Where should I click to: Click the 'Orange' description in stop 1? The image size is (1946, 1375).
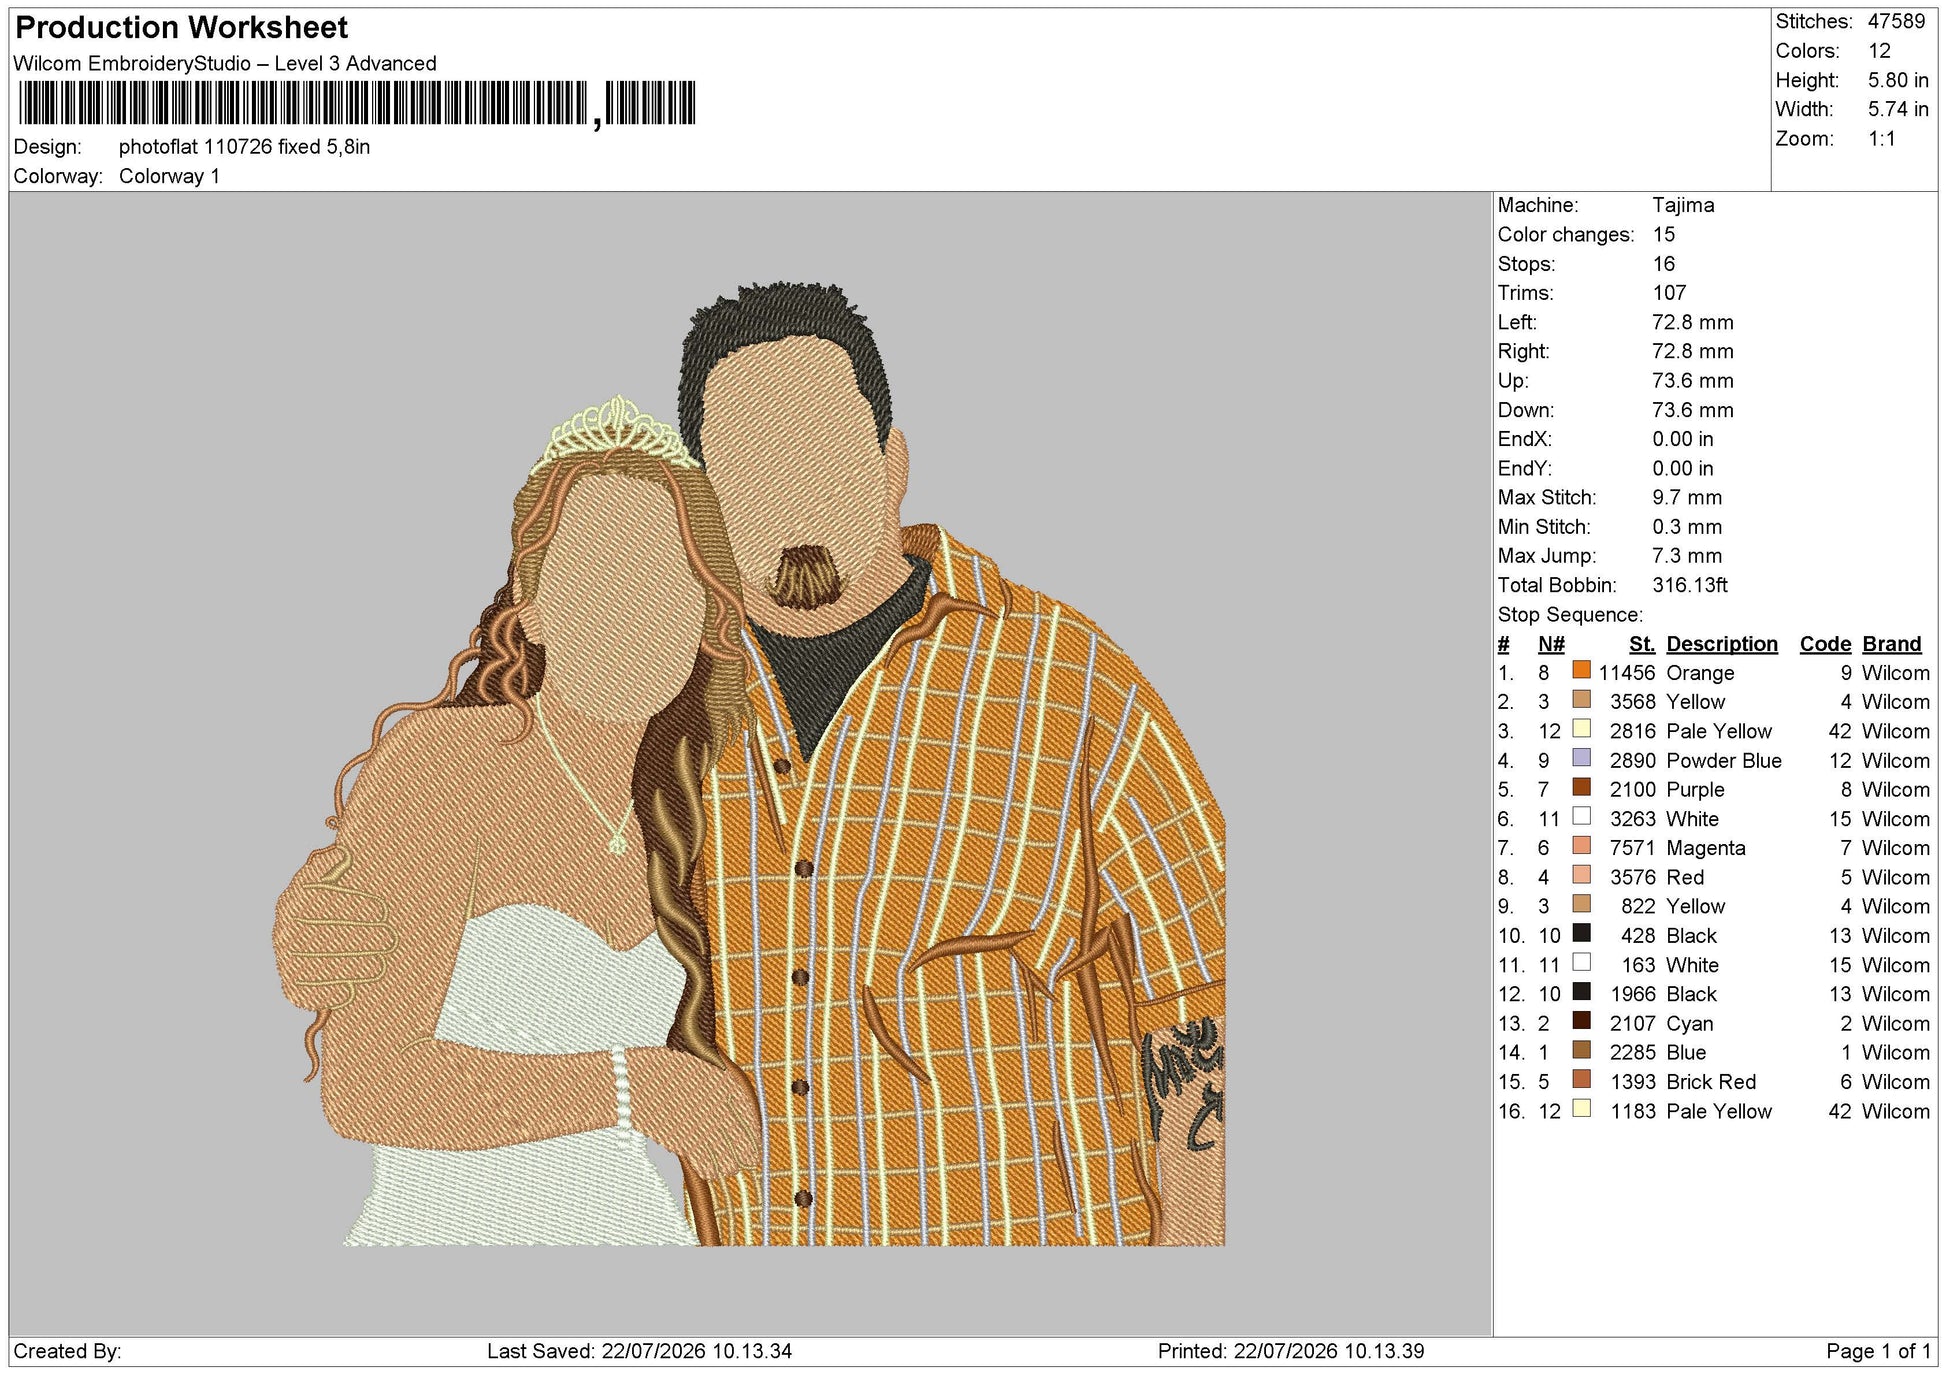[1700, 673]
